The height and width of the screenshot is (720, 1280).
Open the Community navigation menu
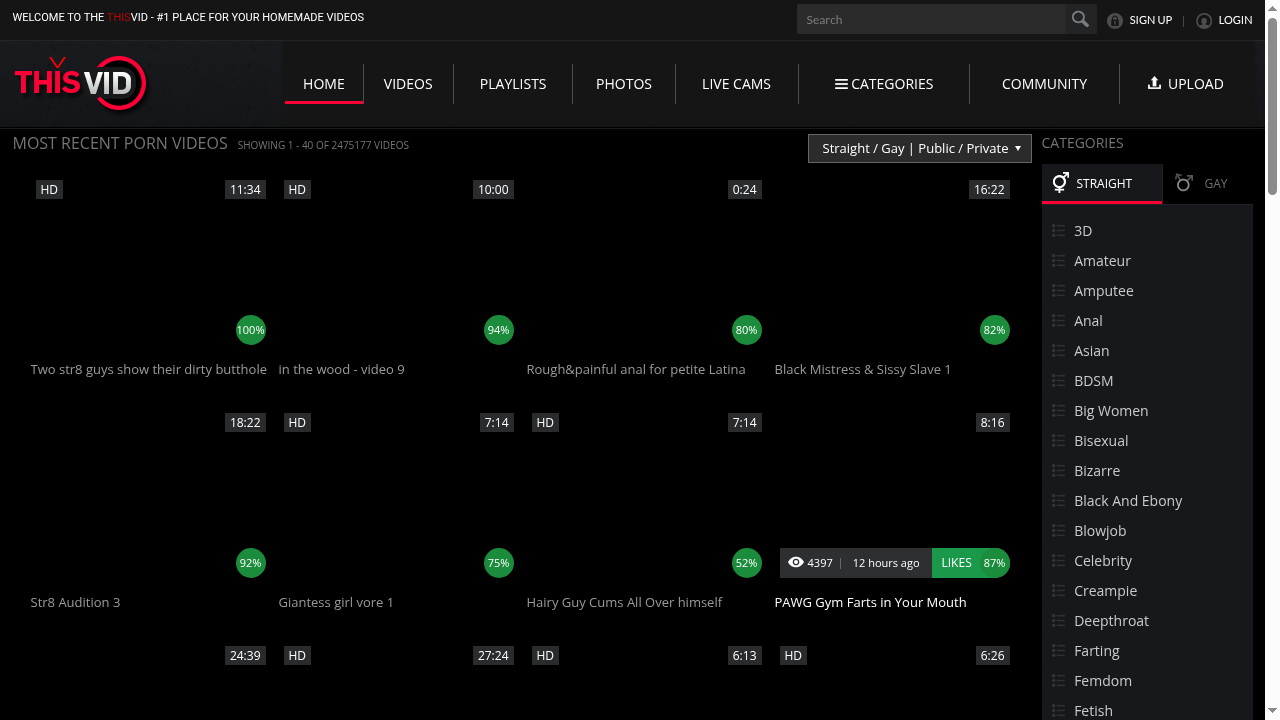(x=1044, y=84)
